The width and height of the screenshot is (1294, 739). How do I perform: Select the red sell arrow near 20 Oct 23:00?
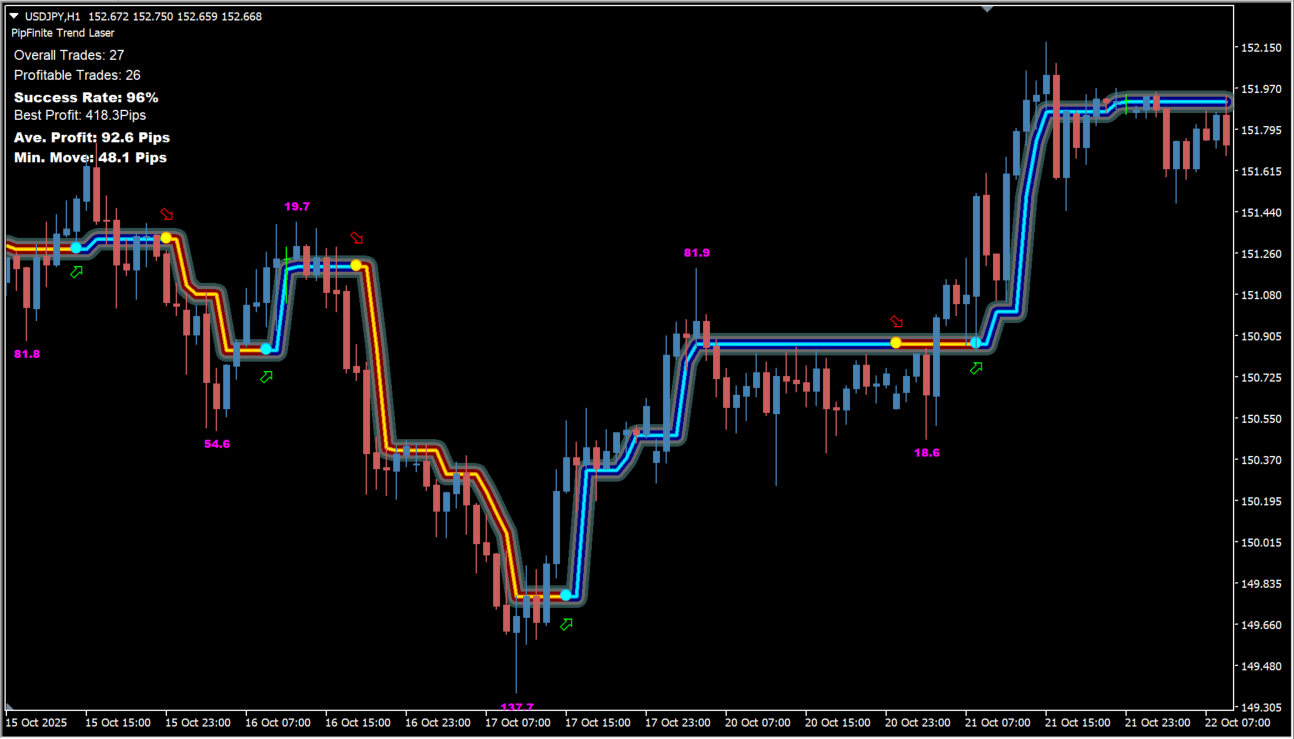click(x=897, y=322)
